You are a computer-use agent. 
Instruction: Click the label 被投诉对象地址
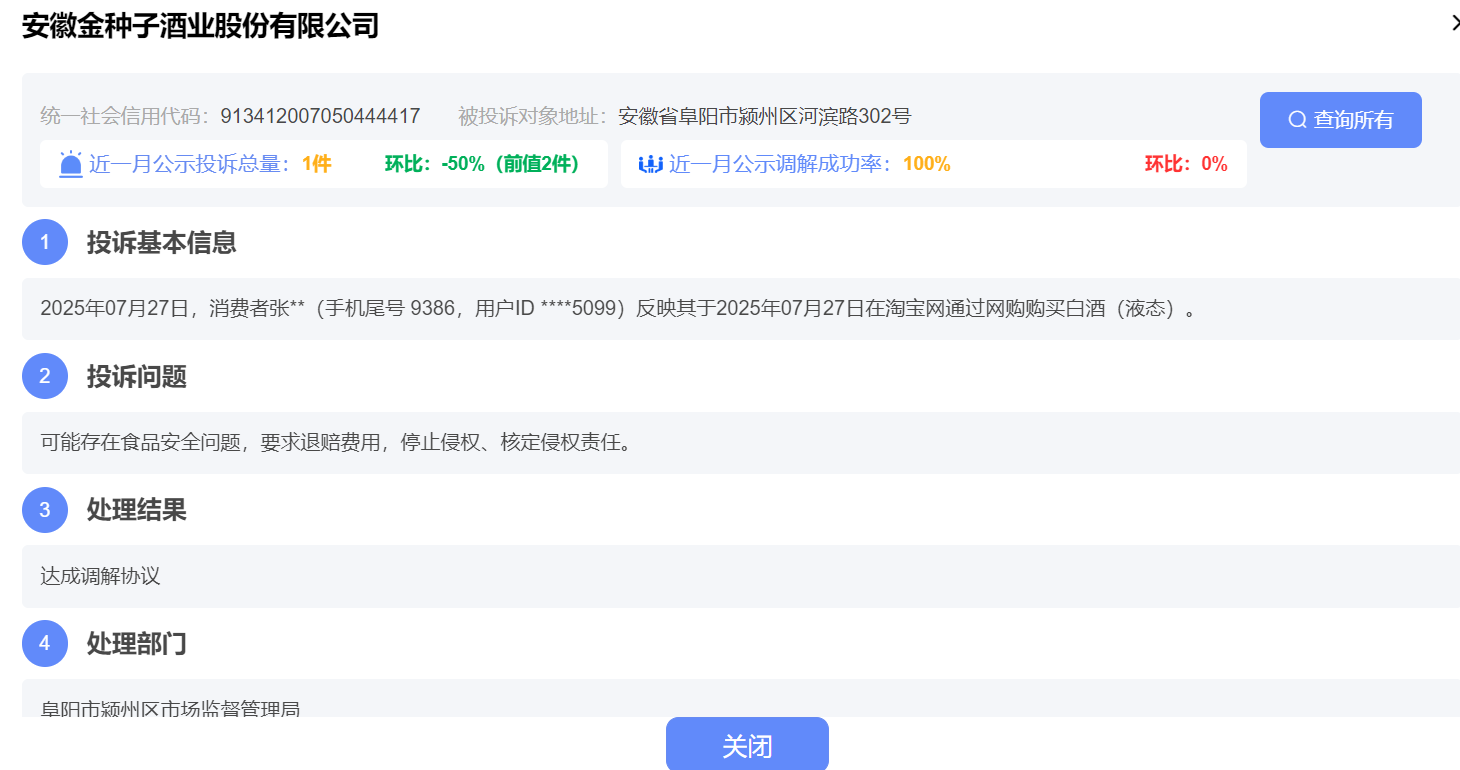coord(533,117)
